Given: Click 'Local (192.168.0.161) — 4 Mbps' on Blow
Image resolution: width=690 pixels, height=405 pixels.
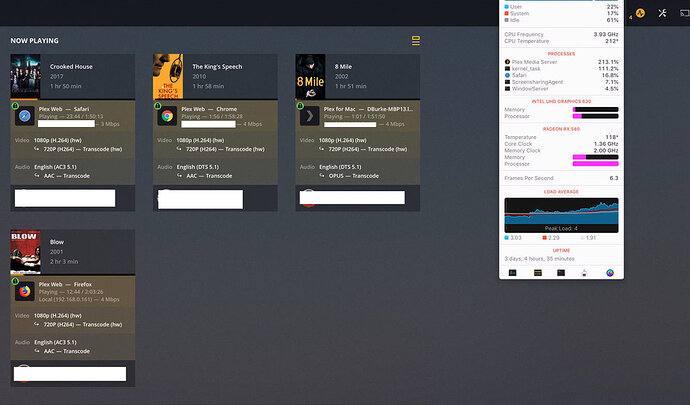Looking at the screenshot, I should pyautogui.click(x=79, y=299).
